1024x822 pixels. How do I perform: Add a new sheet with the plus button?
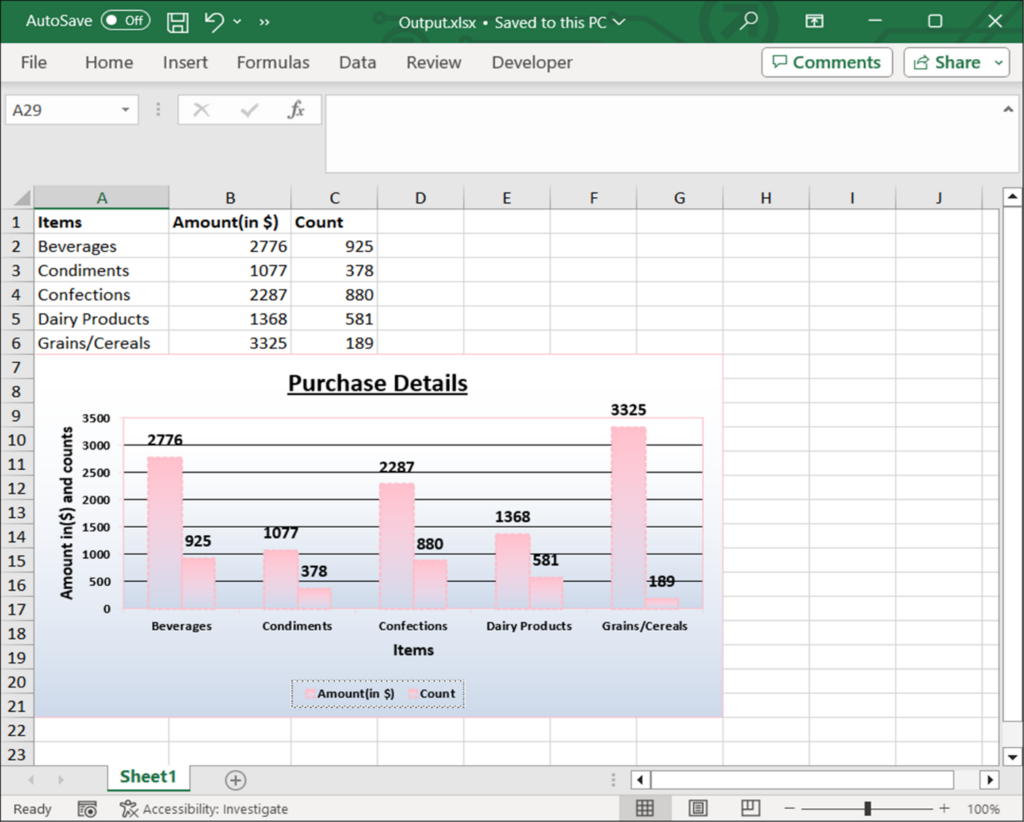[x=234, y=779]
